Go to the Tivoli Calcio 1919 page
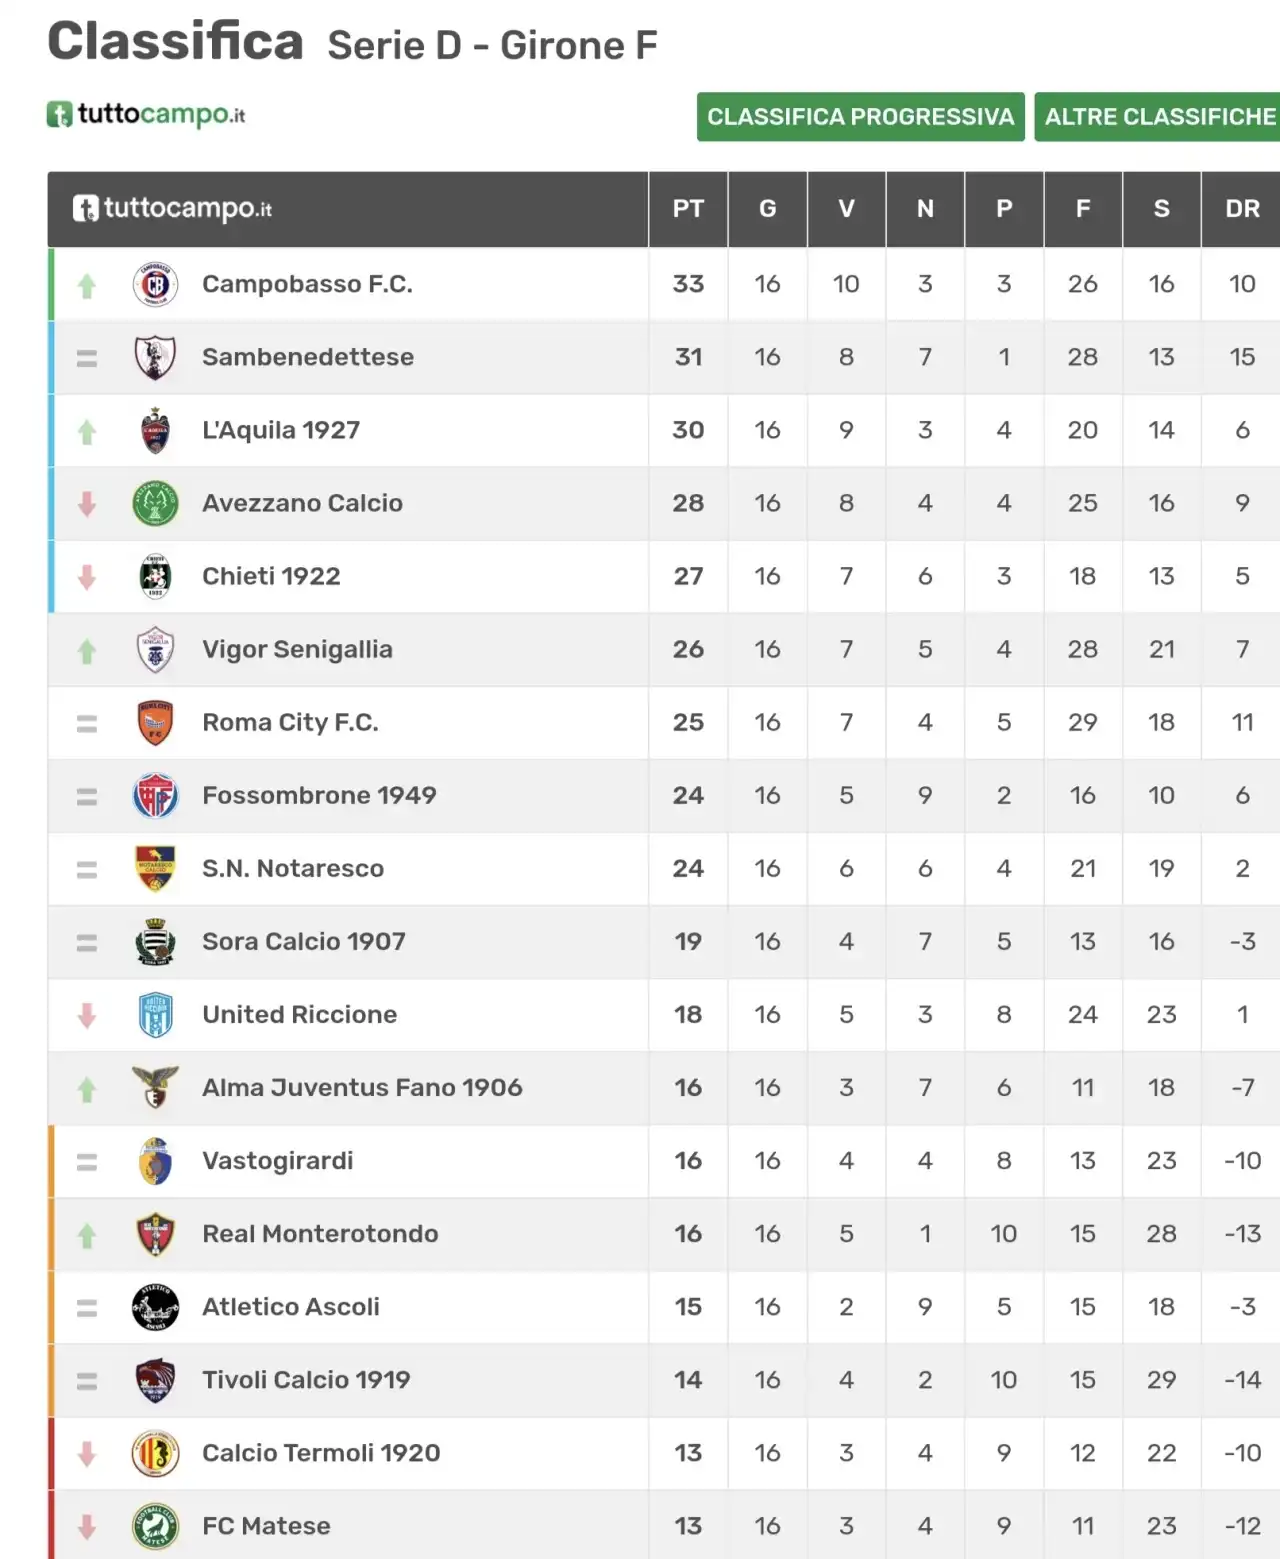The width and height of the screenshot is (1280, 1559). coord(306,1380)
